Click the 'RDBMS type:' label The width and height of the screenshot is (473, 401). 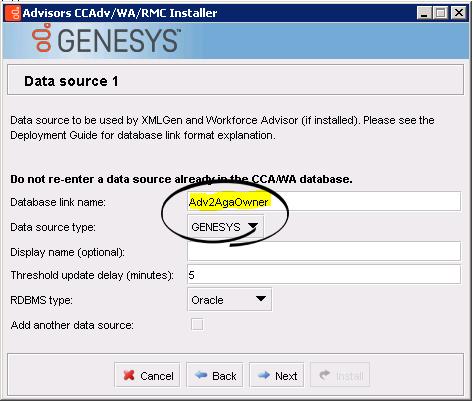[41, 300]
